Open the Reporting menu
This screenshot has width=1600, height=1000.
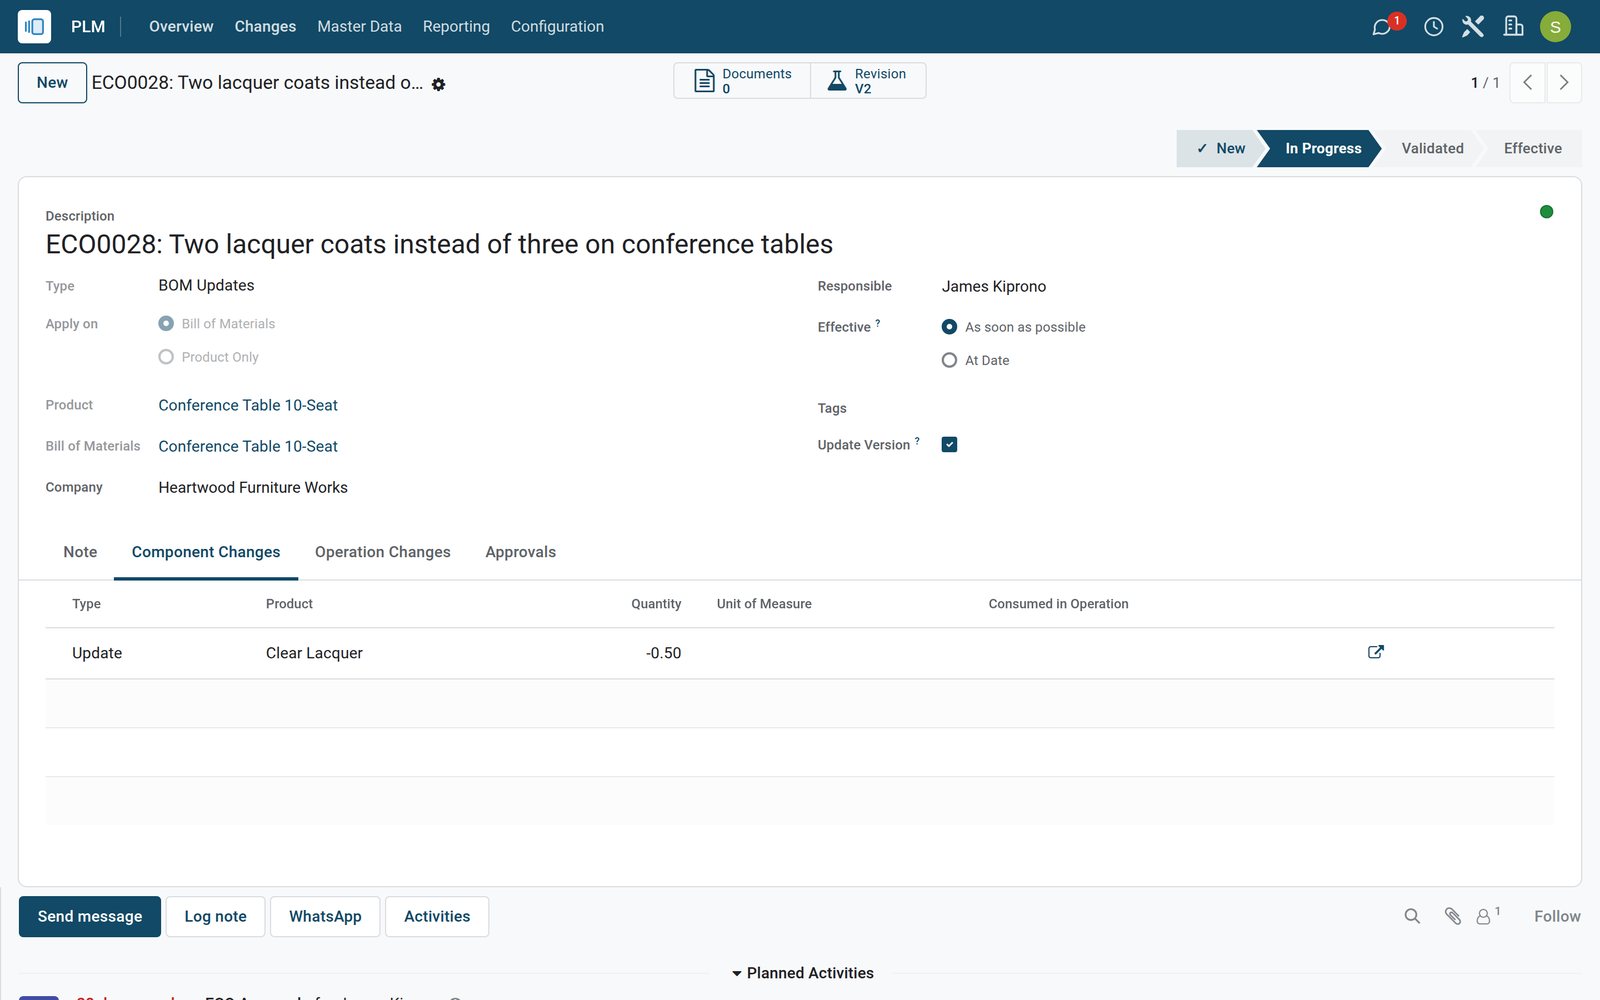(x=456, y=27)
